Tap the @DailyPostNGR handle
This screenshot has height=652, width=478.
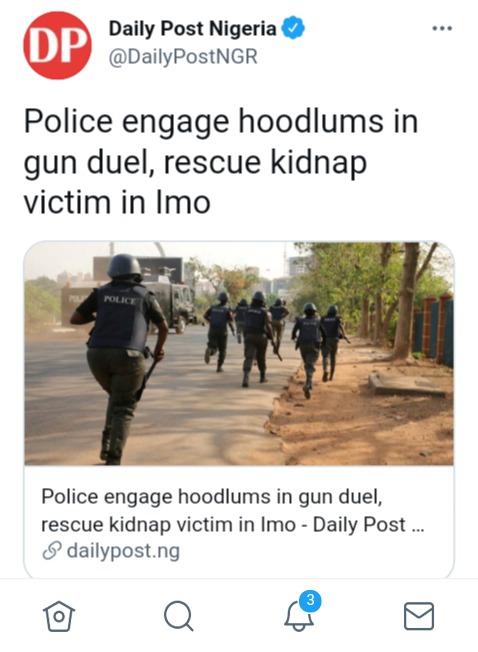pyautogui.click(x=183, y=57)
